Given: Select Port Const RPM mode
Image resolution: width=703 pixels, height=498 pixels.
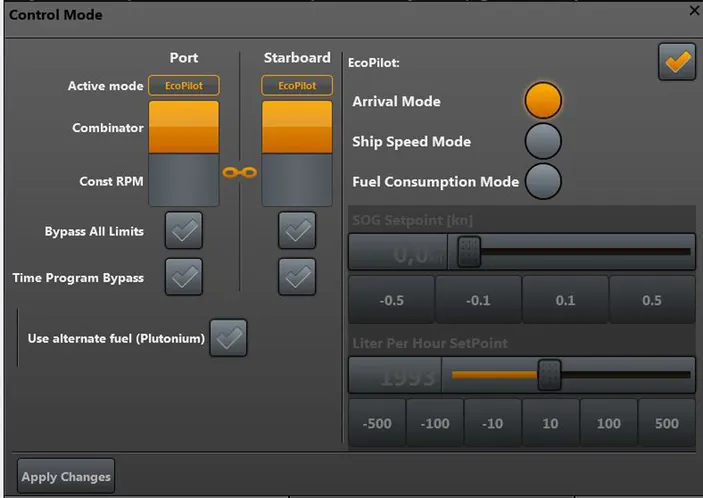Looking at the screenshot, I should 184,180.
